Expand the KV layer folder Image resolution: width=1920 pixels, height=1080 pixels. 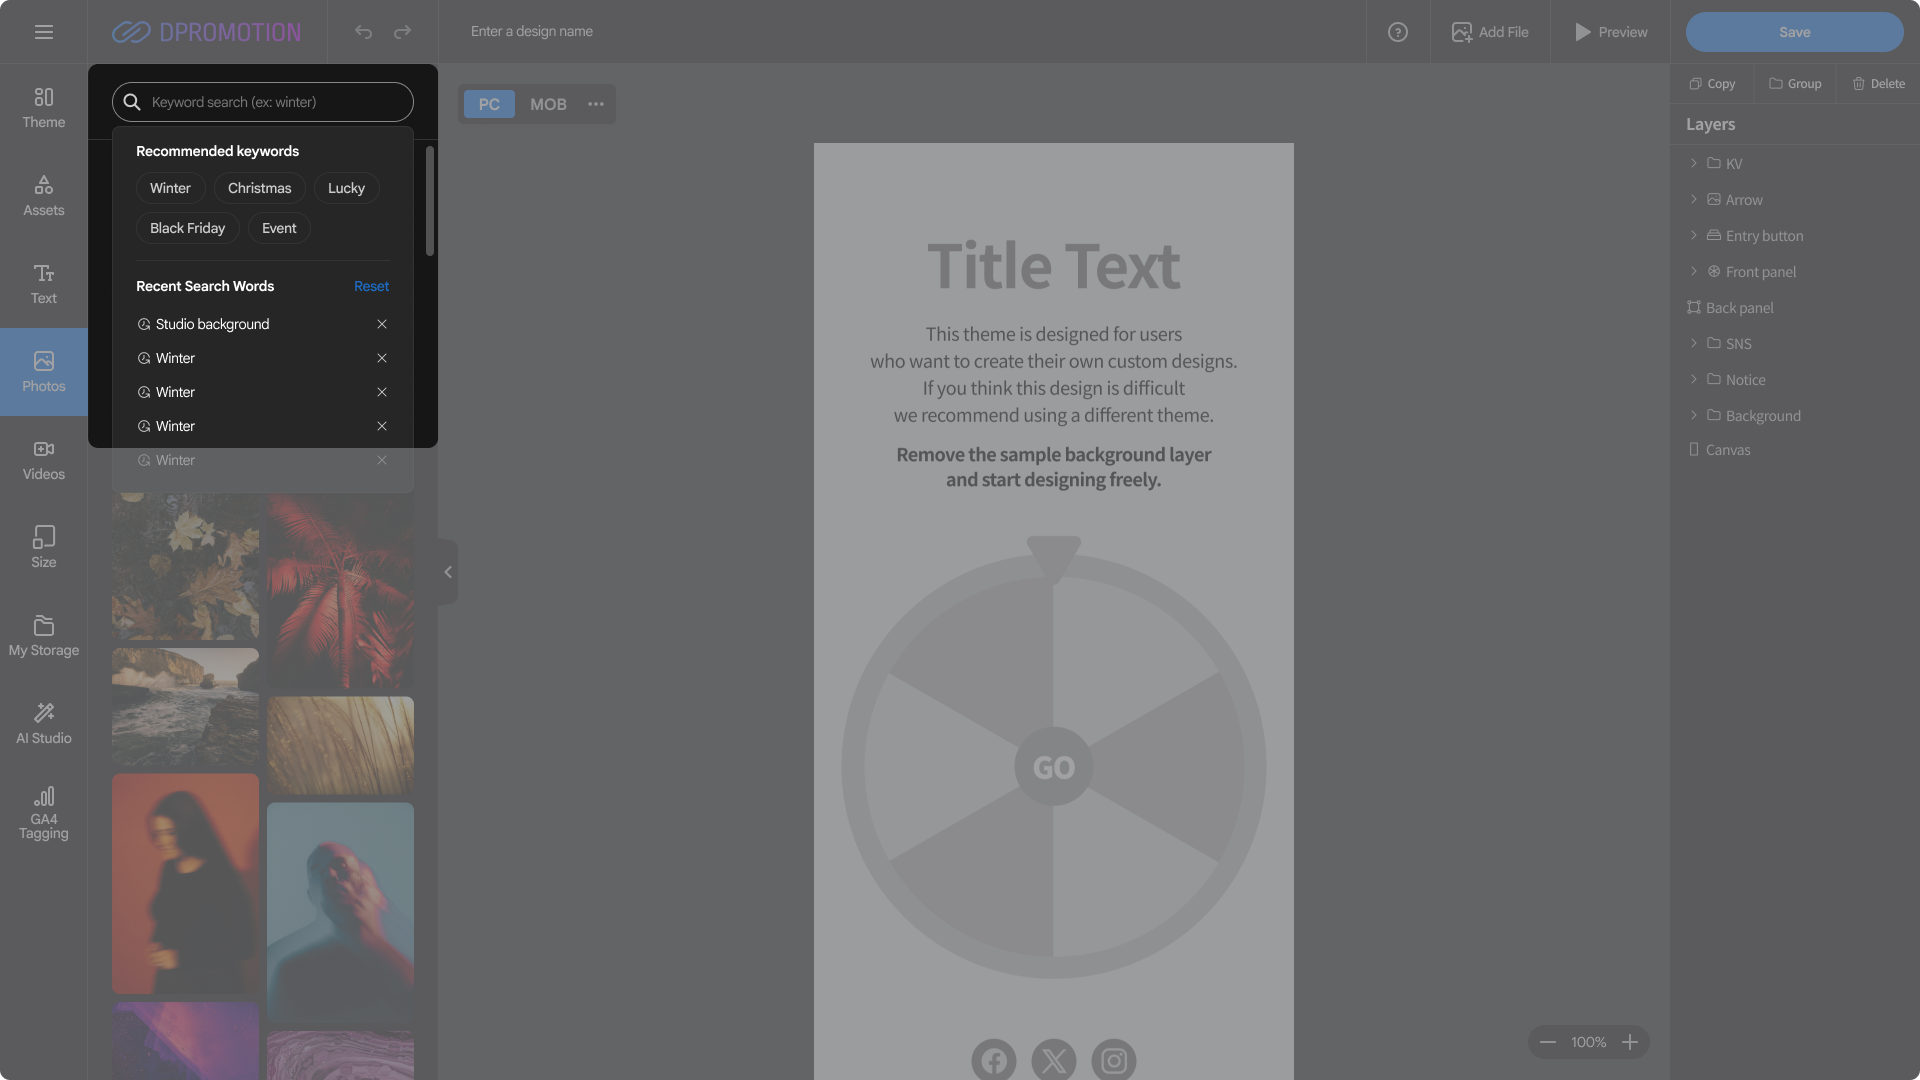point(1693,163)
